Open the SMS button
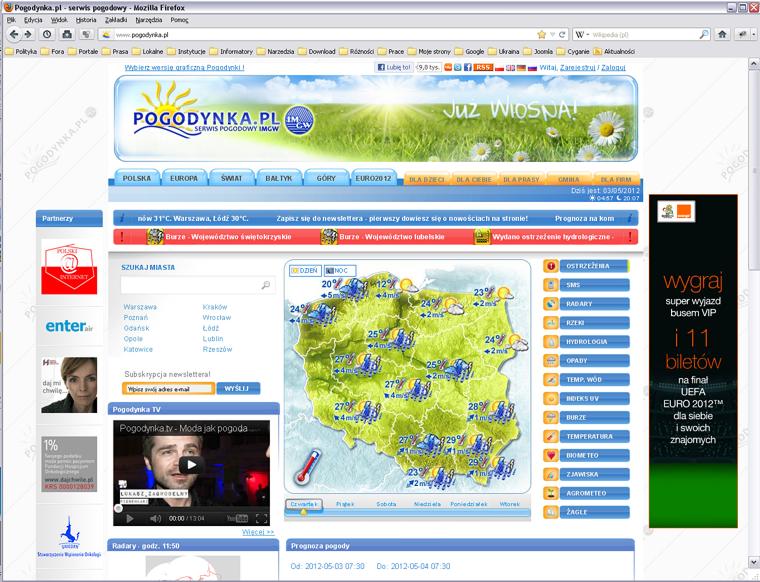Image resolution: width=760 pixels, height=582 pixels. click(x=594, y=285)
